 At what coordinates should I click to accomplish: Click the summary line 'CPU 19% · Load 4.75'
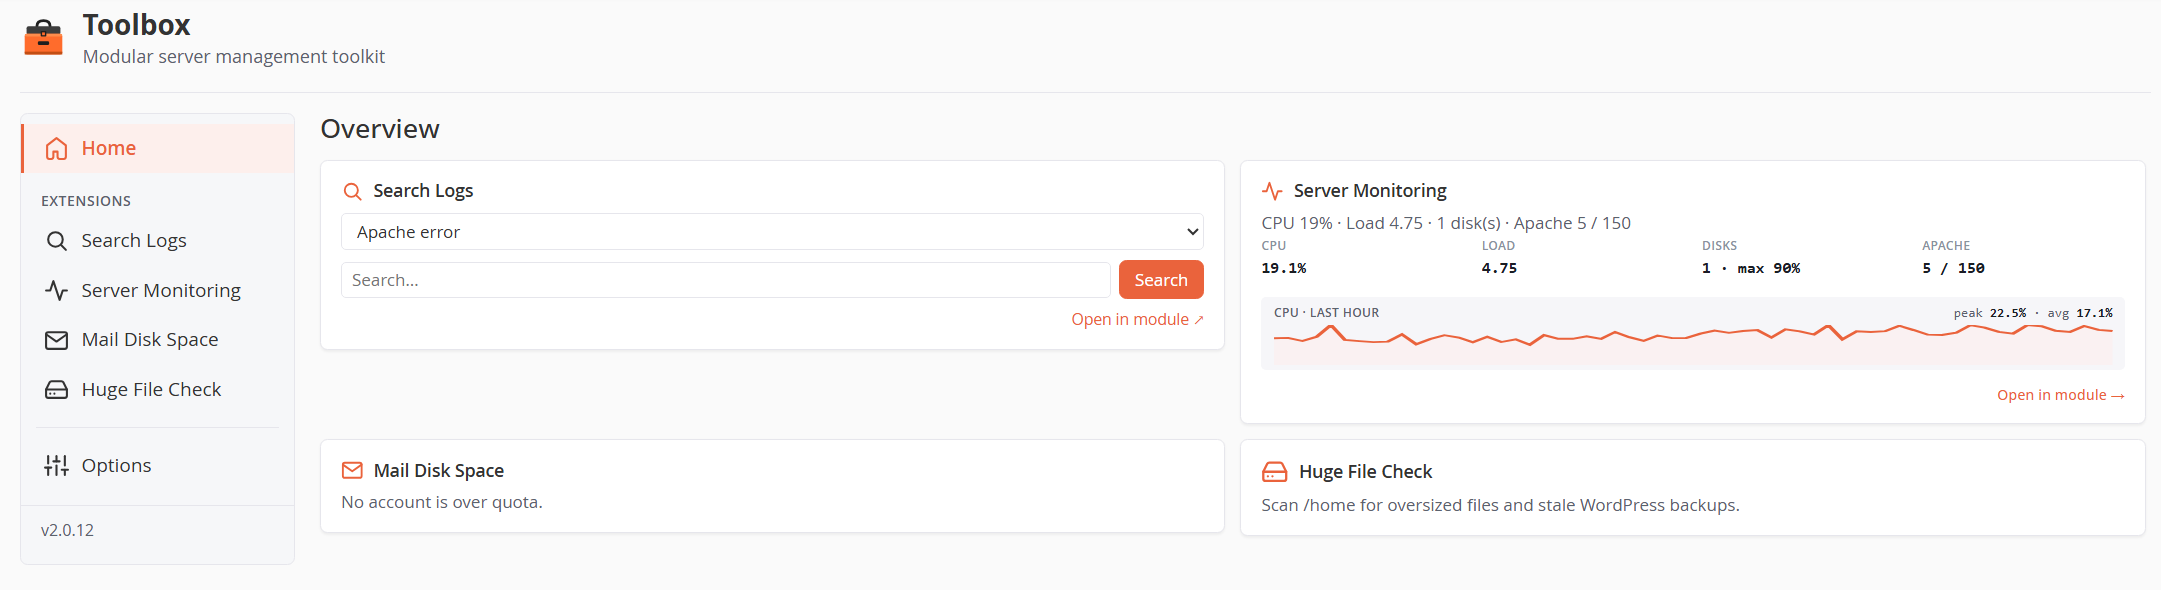1446,223
